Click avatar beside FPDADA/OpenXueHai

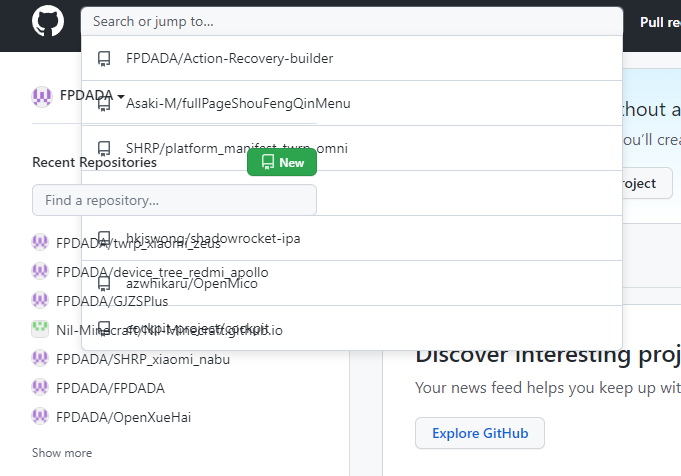point(40,416)
